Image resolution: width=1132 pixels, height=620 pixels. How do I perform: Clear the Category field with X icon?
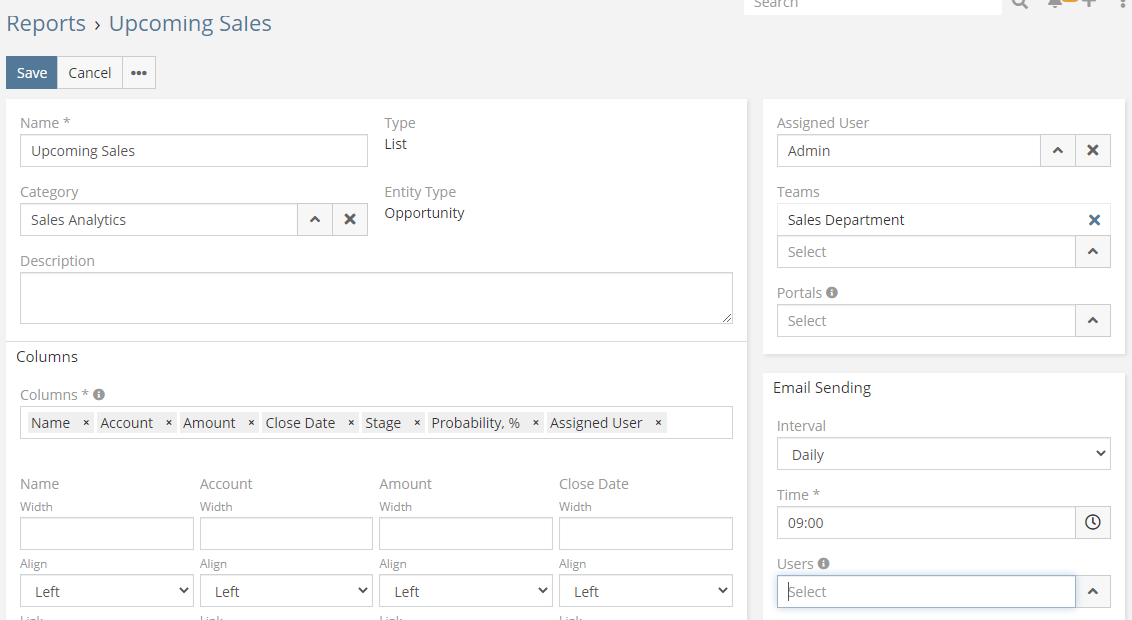pos(350,220)
